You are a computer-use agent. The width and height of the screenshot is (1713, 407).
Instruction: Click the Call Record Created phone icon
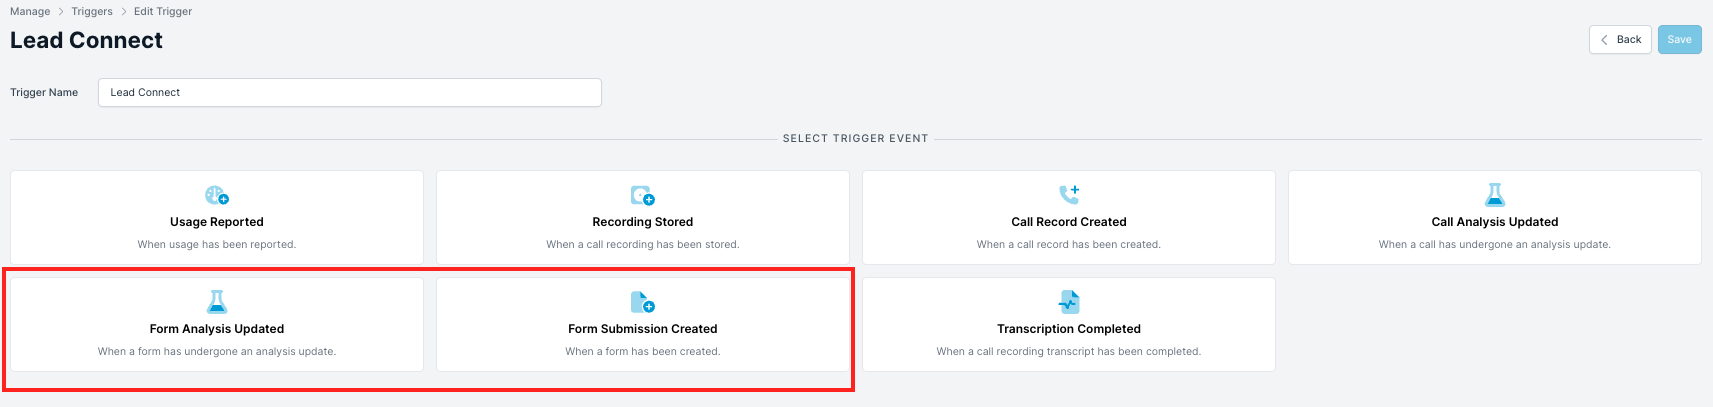coord(1069,194)
